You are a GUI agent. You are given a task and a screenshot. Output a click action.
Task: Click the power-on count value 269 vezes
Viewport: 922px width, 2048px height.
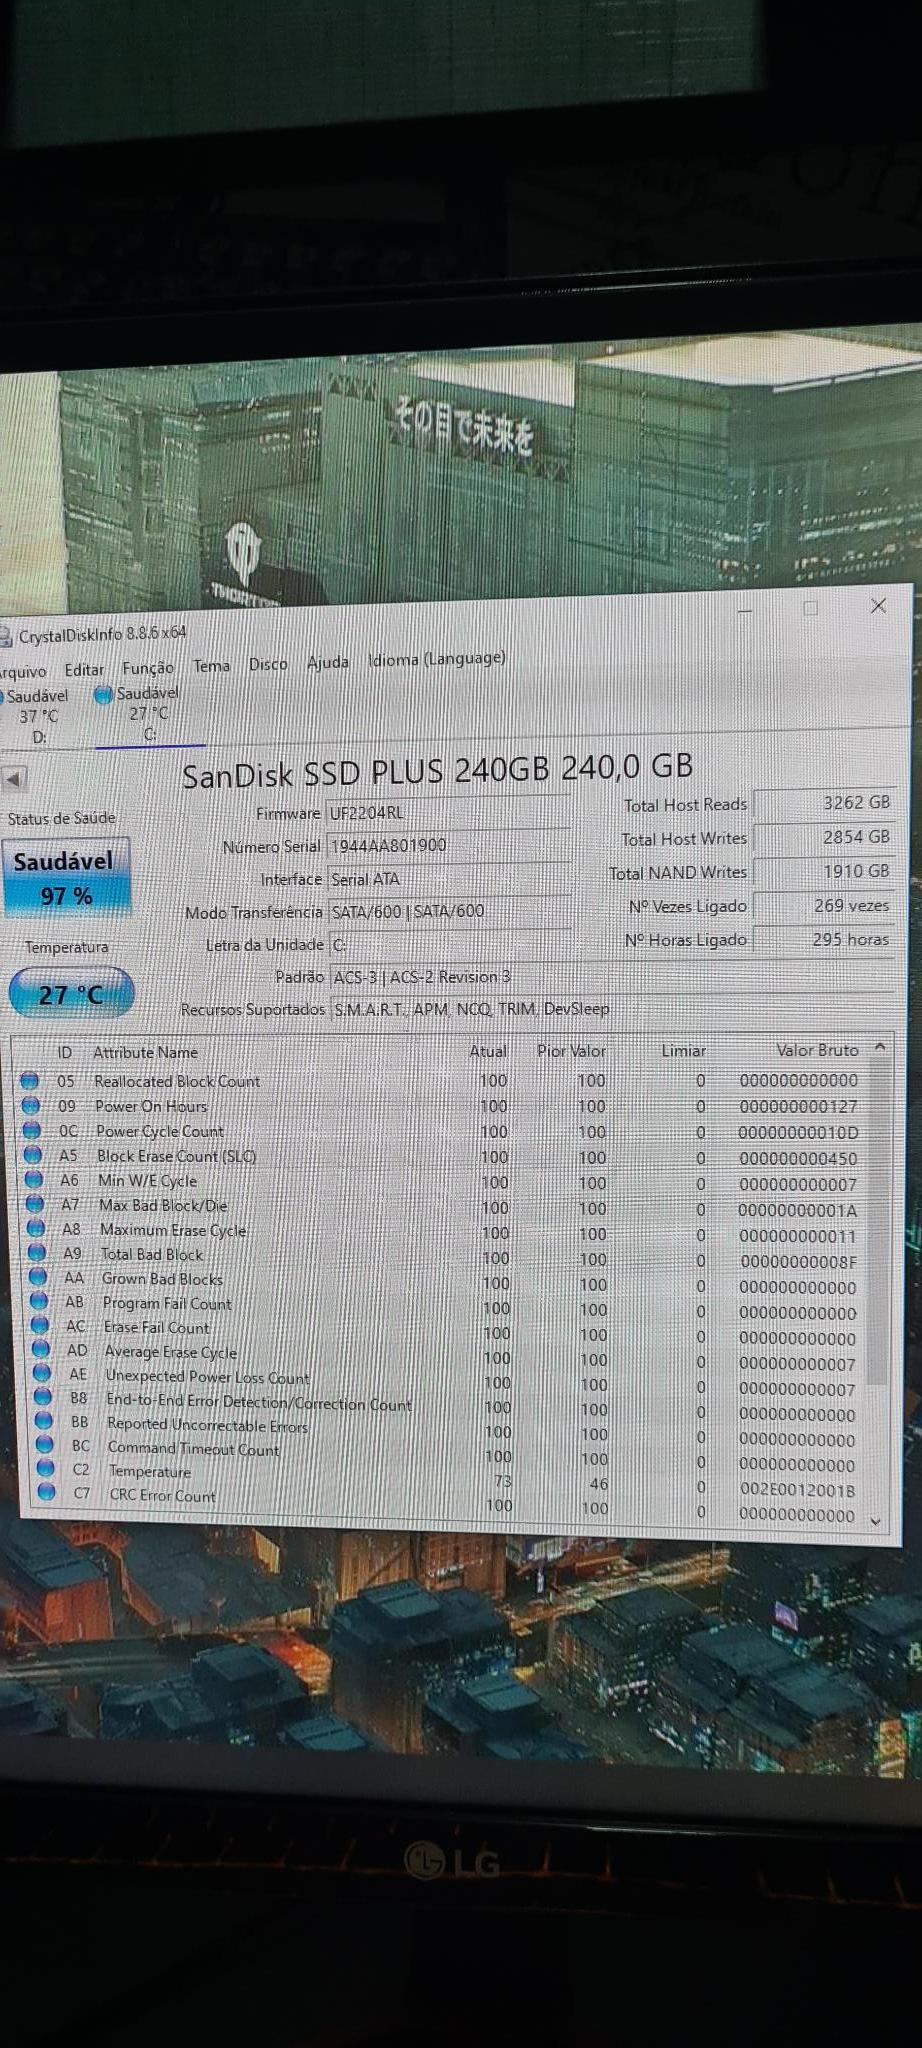[823, 905]
